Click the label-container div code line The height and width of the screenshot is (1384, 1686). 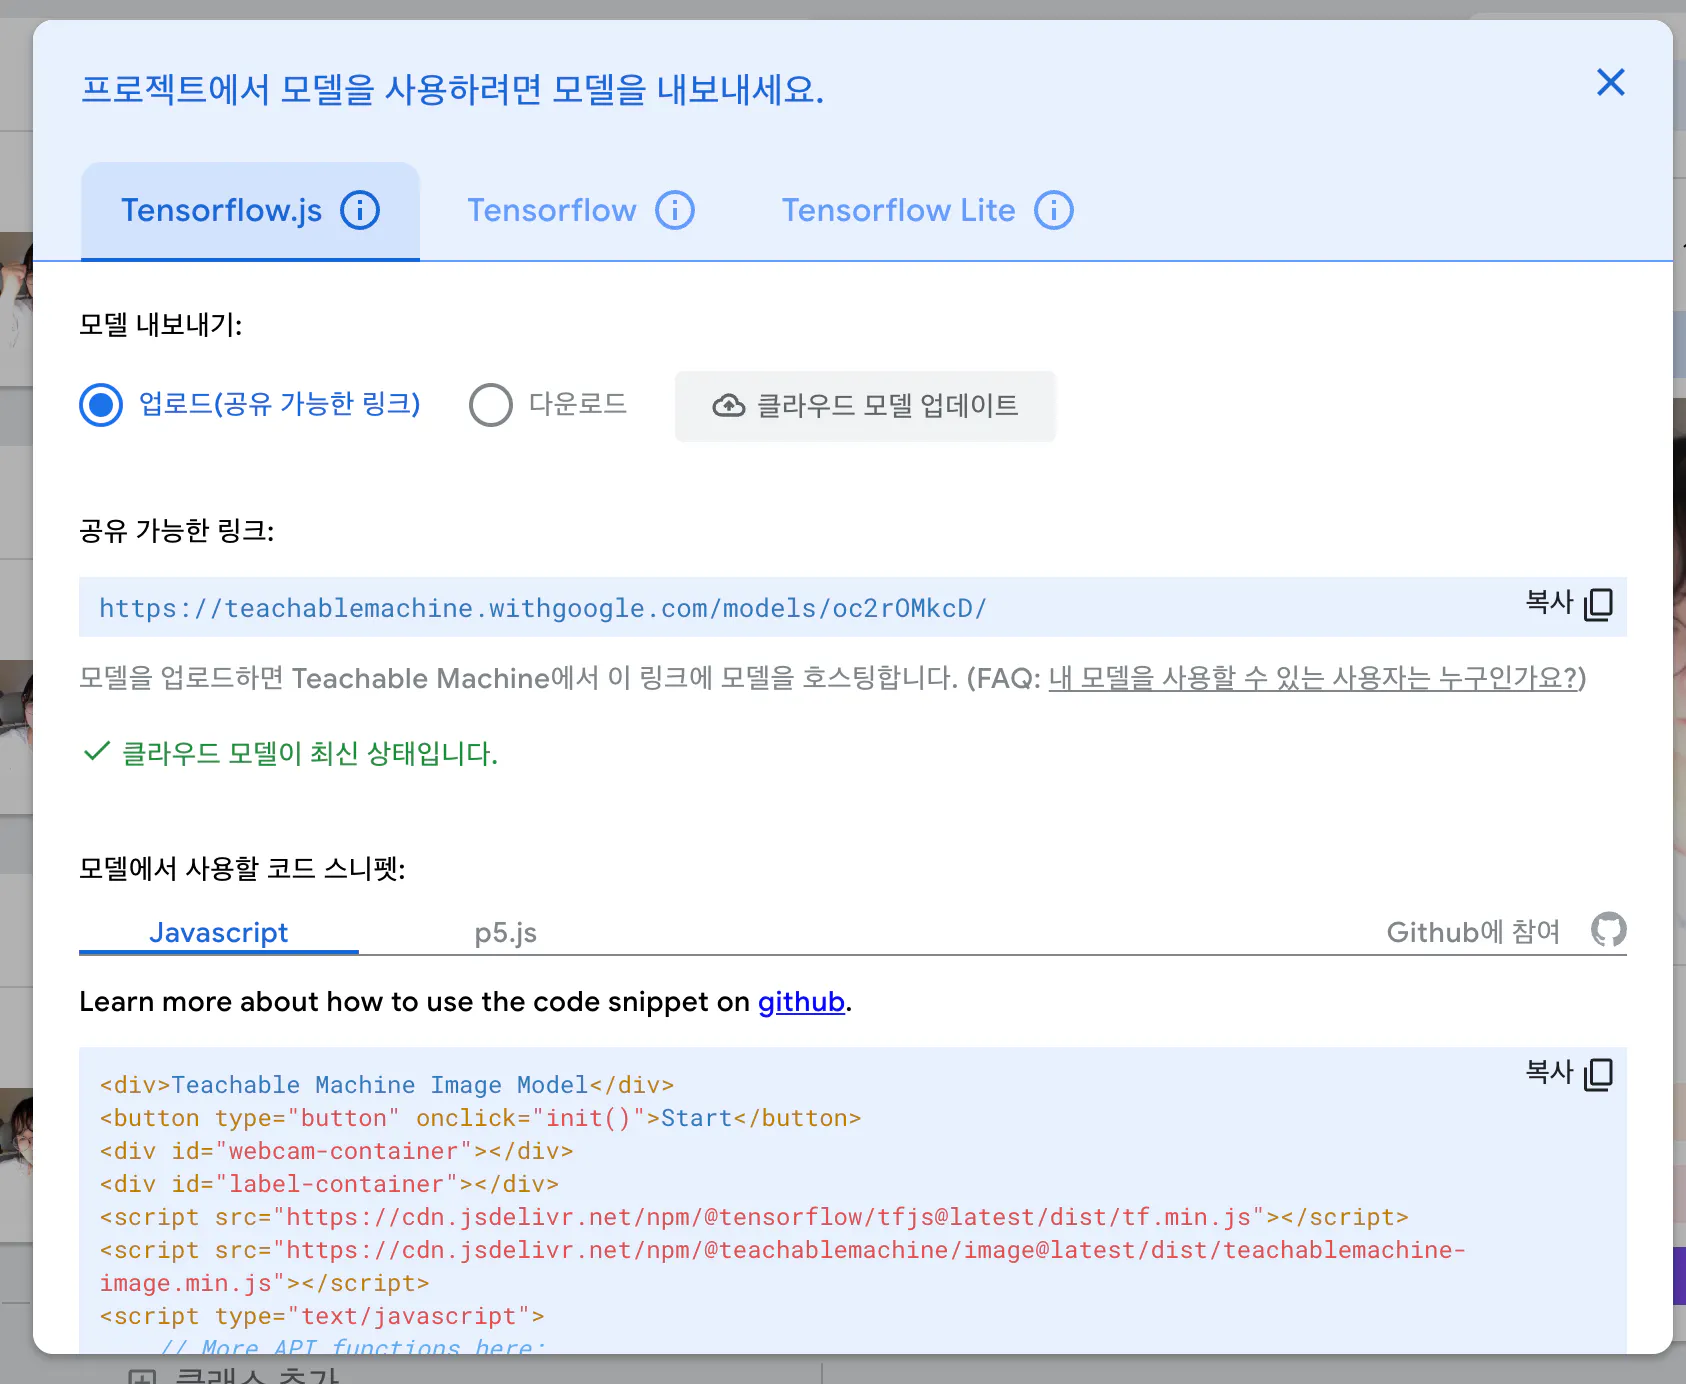pyautogui.click(x=329, y=1184)
